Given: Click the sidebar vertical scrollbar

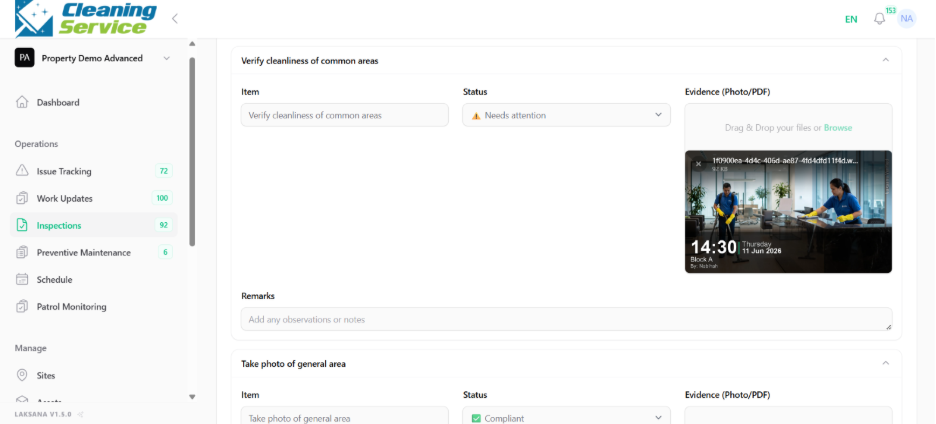Looking at the screenshot, I should [x=192, y=151].
